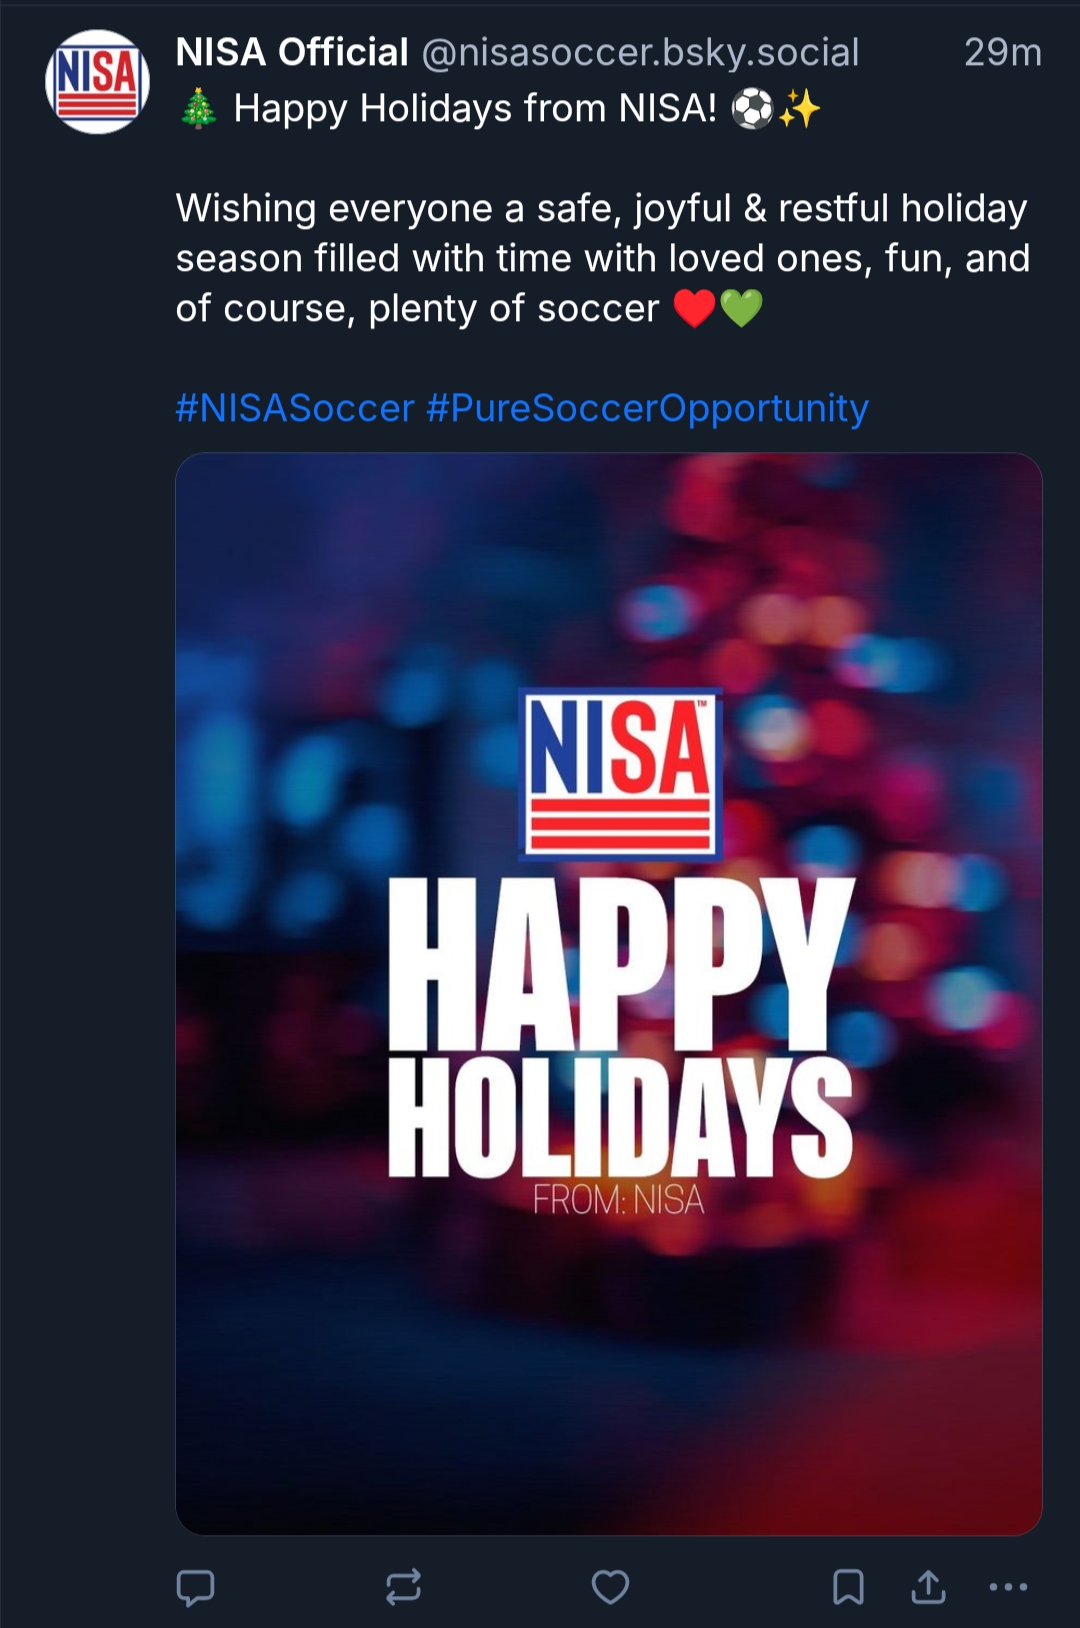This screenshot has height=1628, width=1080.
Task: Open the three-dot more options menu
Action: click(x=1008, y=1587)
